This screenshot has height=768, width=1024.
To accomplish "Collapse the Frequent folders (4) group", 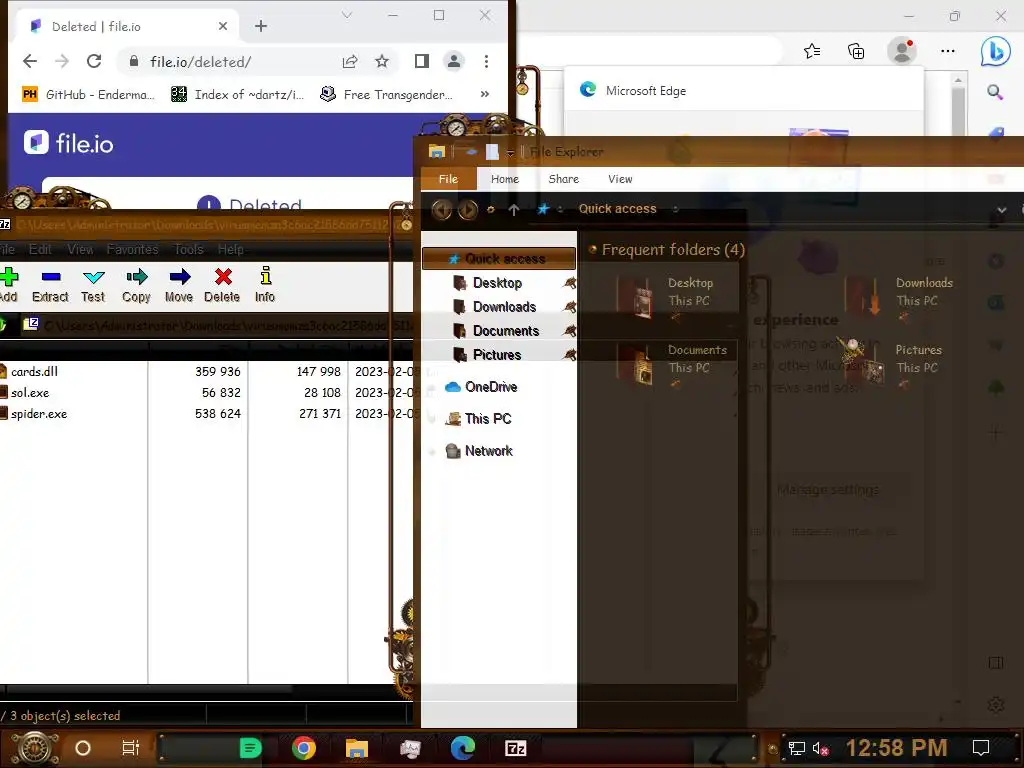I will [x=593, y=249].
